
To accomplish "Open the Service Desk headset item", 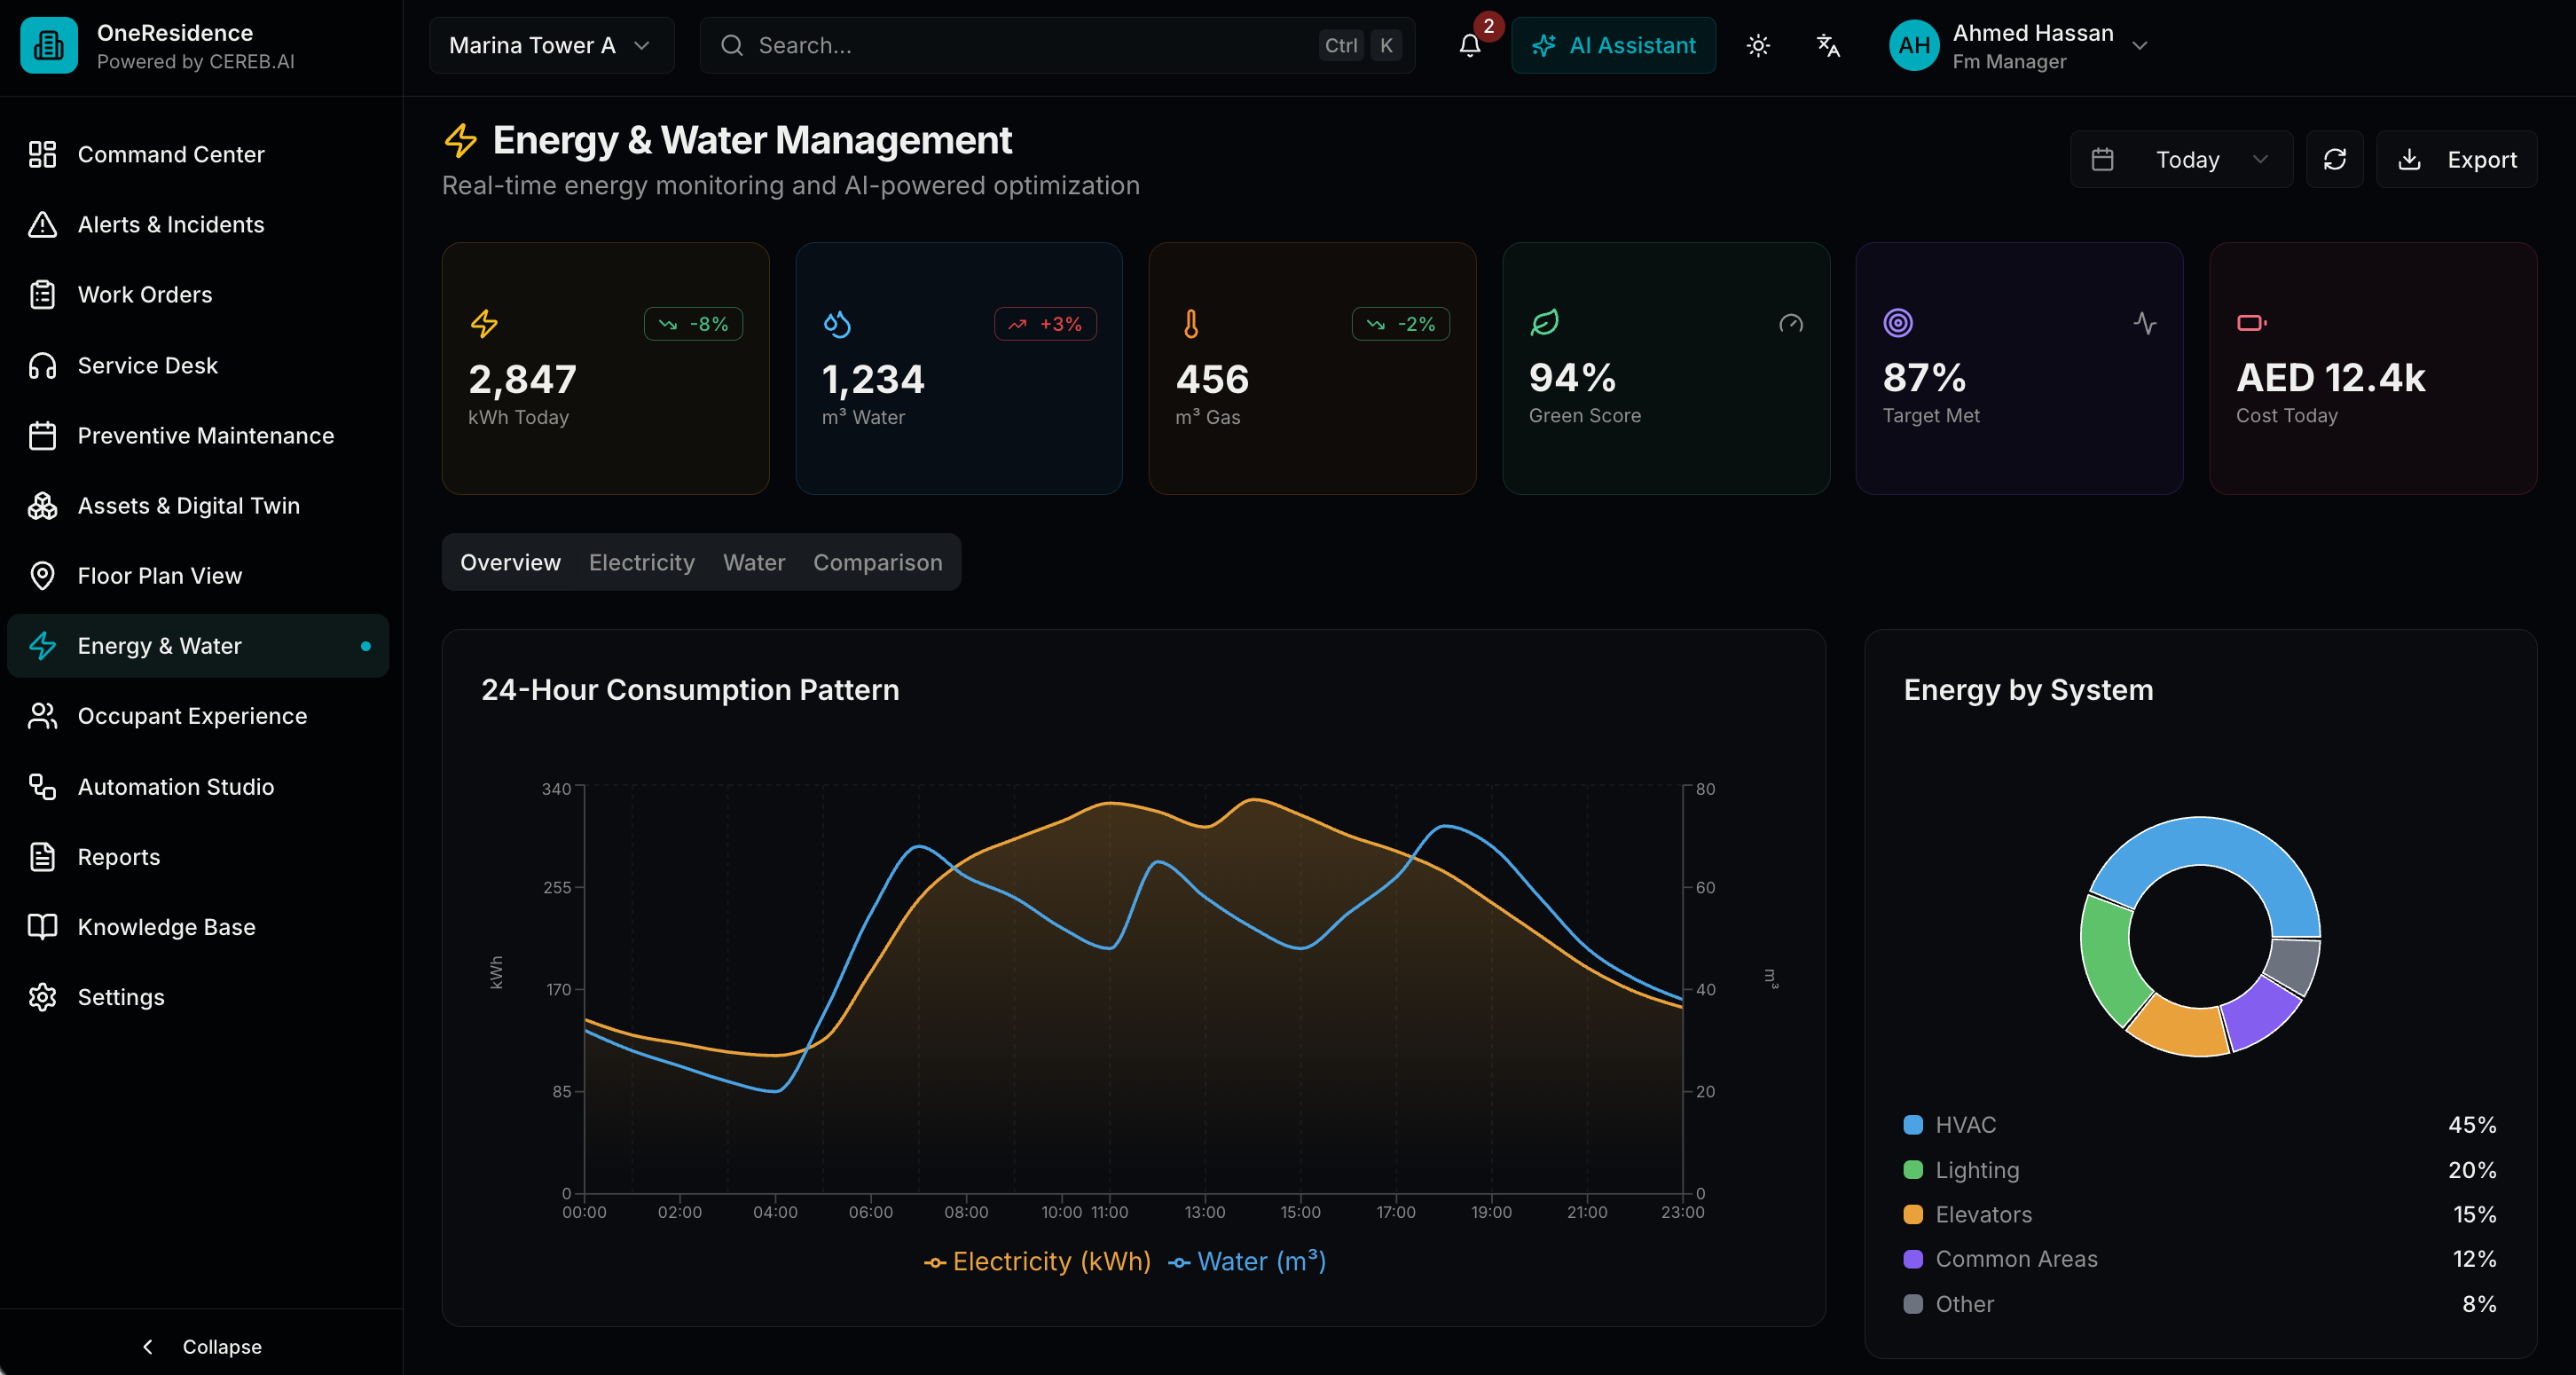I will (x=147, y=366).
